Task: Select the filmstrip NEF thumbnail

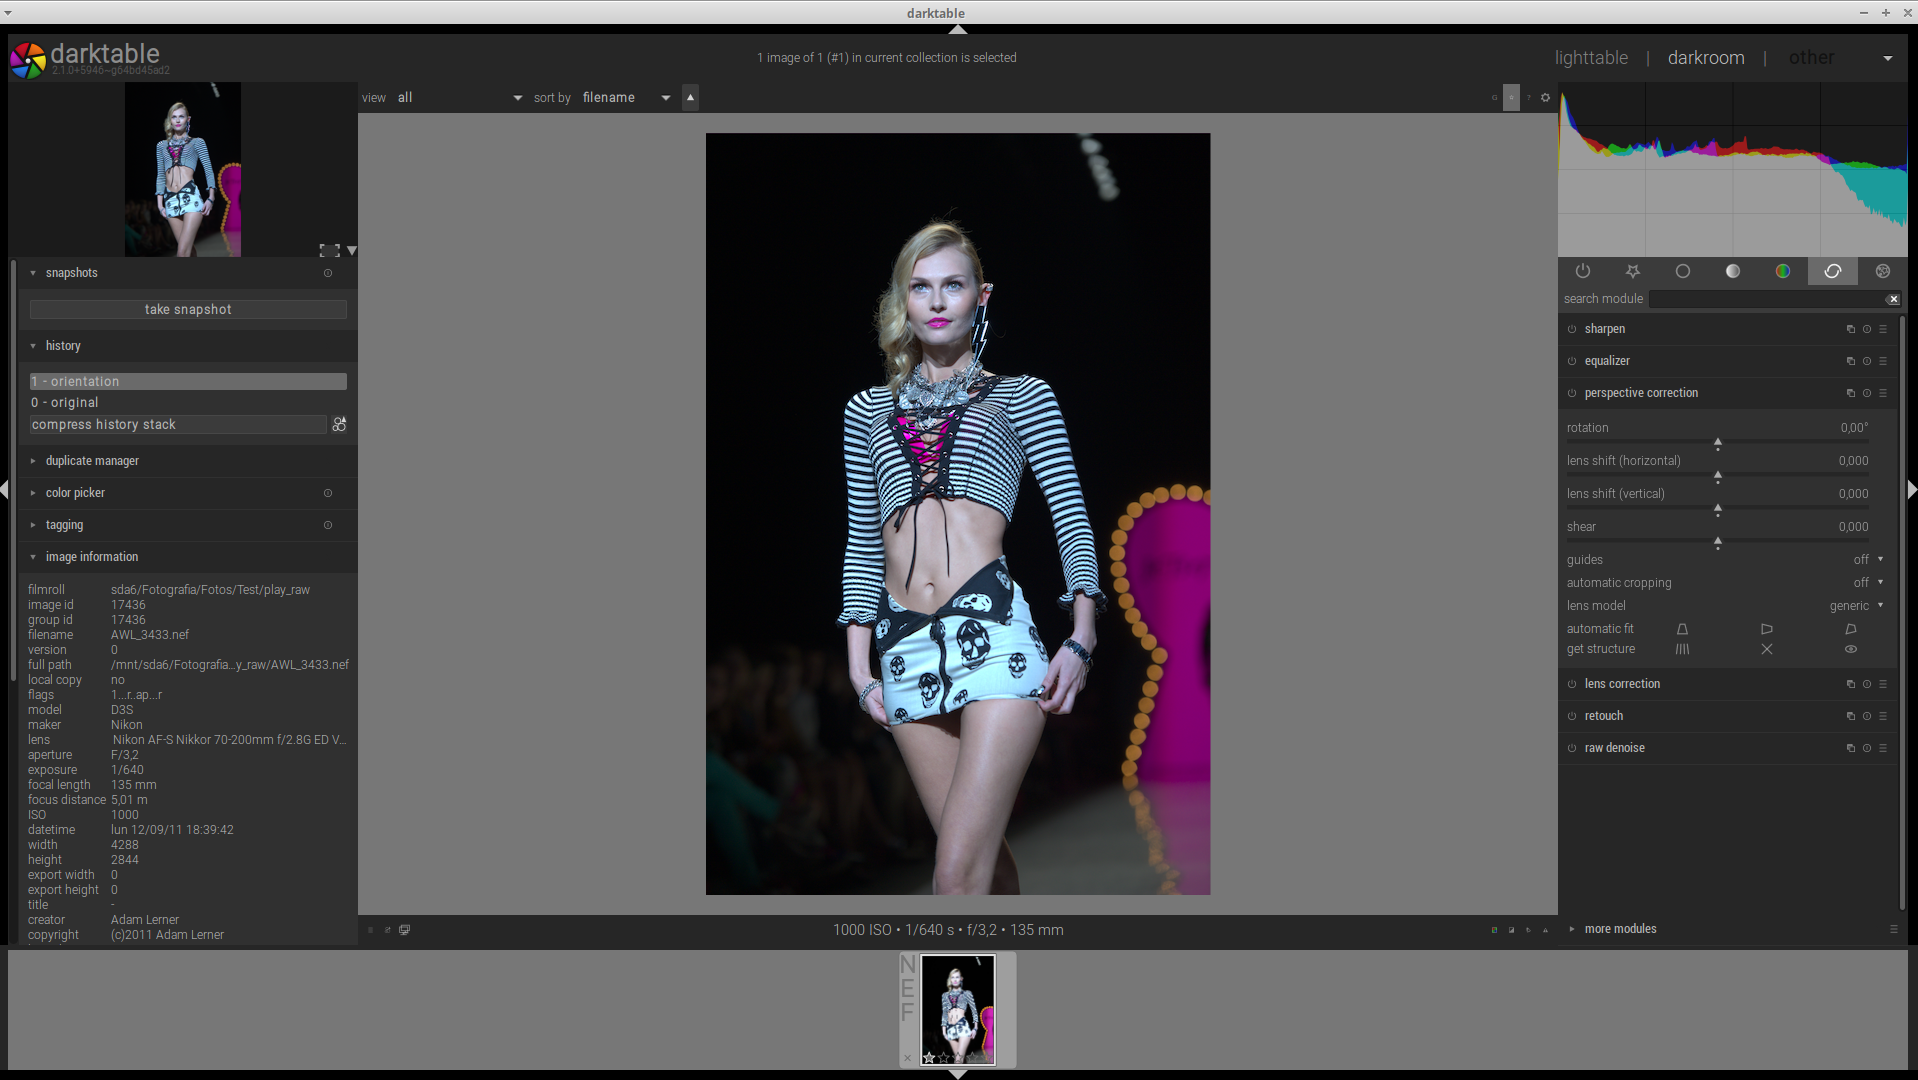Action: tap(958, 1010)
